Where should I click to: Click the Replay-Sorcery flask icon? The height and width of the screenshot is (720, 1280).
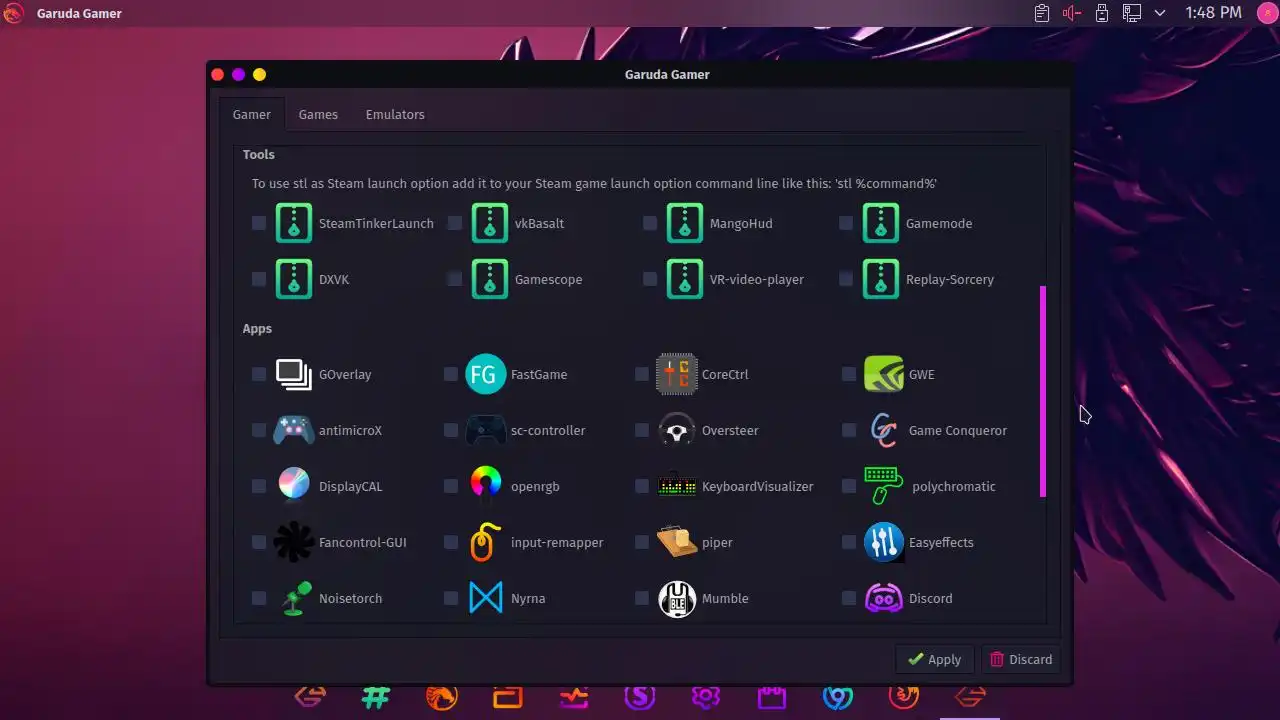click(x=880, y=279)
